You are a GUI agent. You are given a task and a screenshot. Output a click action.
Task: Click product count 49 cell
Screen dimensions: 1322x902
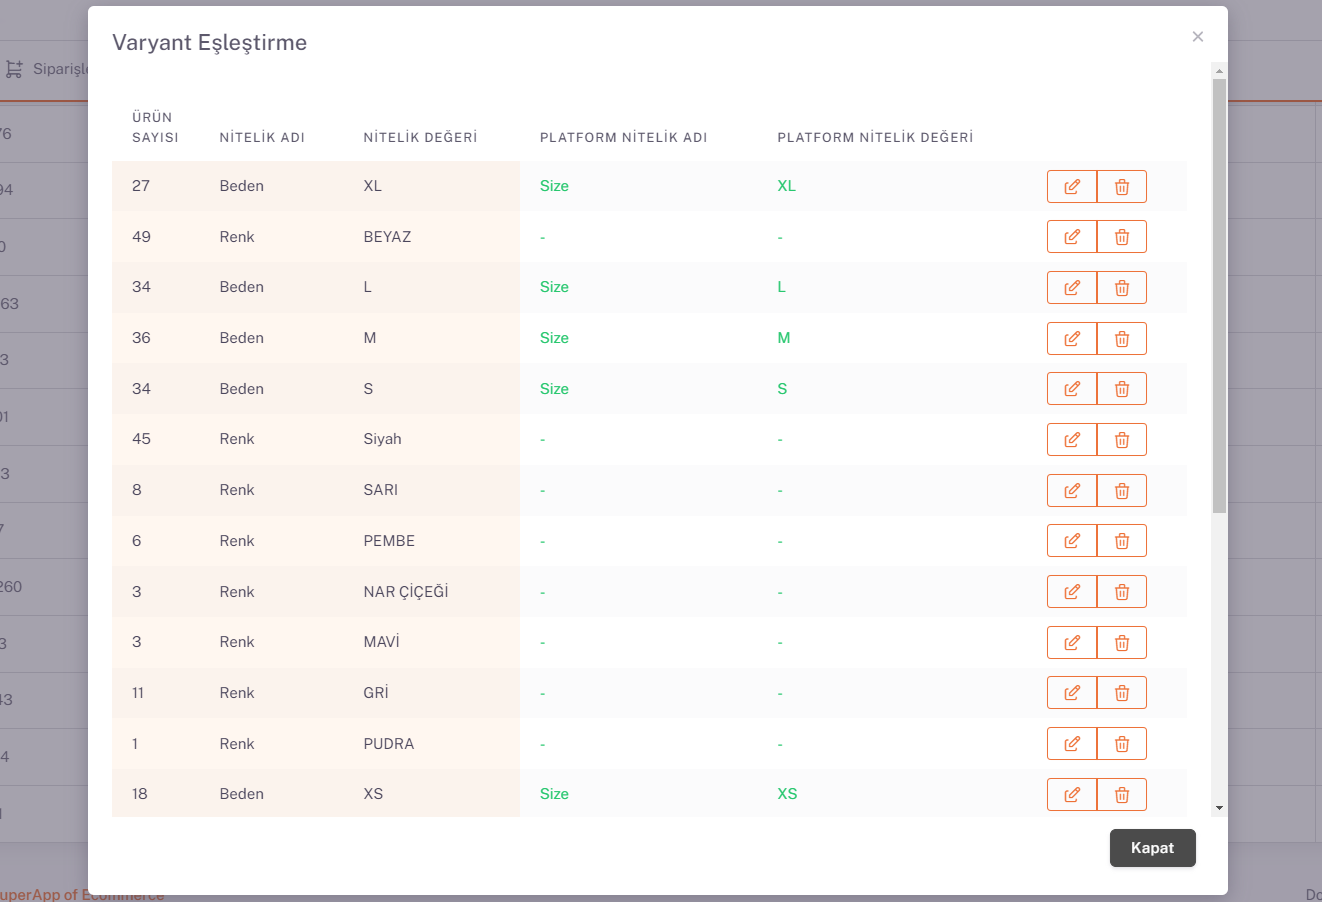pyautogui.click(x=141, y=237)
